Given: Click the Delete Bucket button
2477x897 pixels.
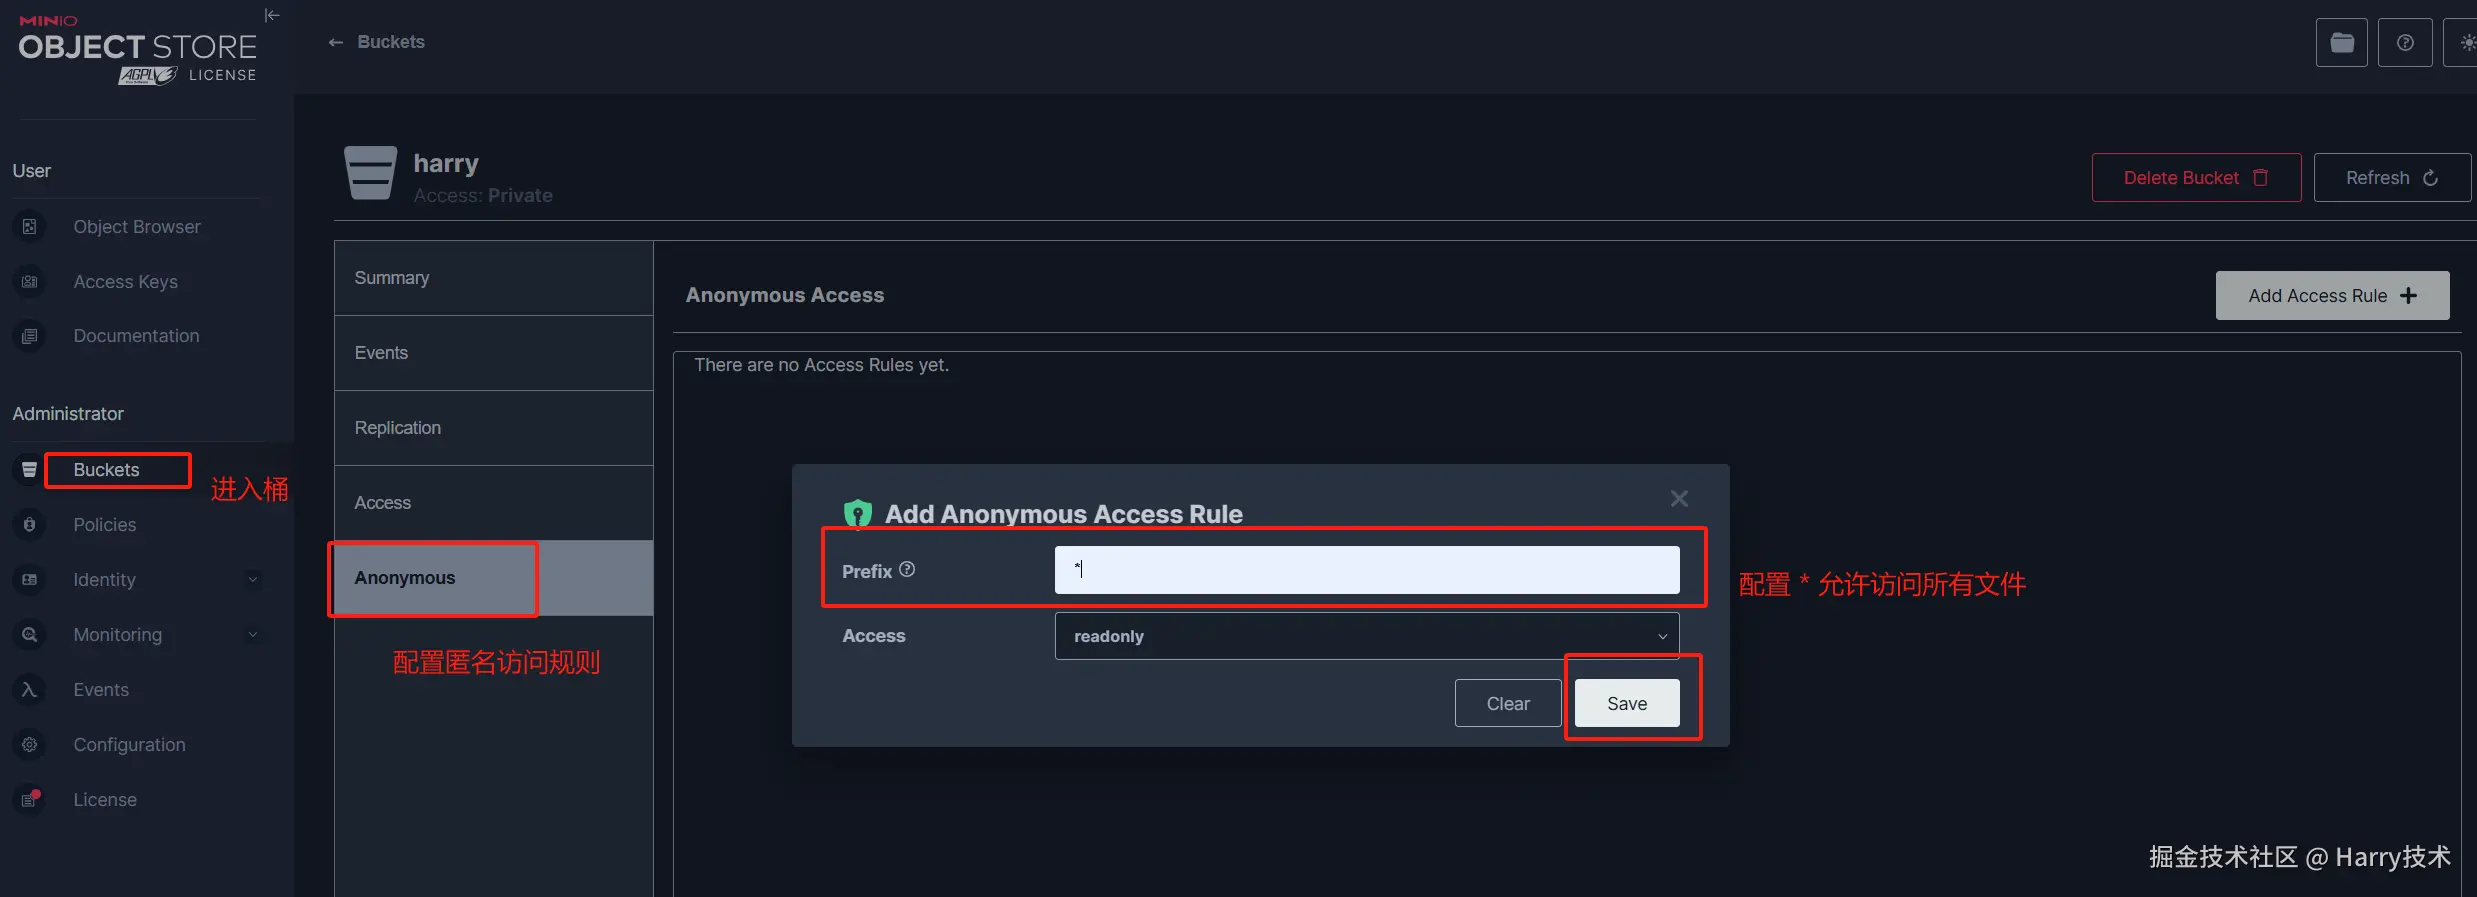Looking at the screenshot, I should point(2195,178).
